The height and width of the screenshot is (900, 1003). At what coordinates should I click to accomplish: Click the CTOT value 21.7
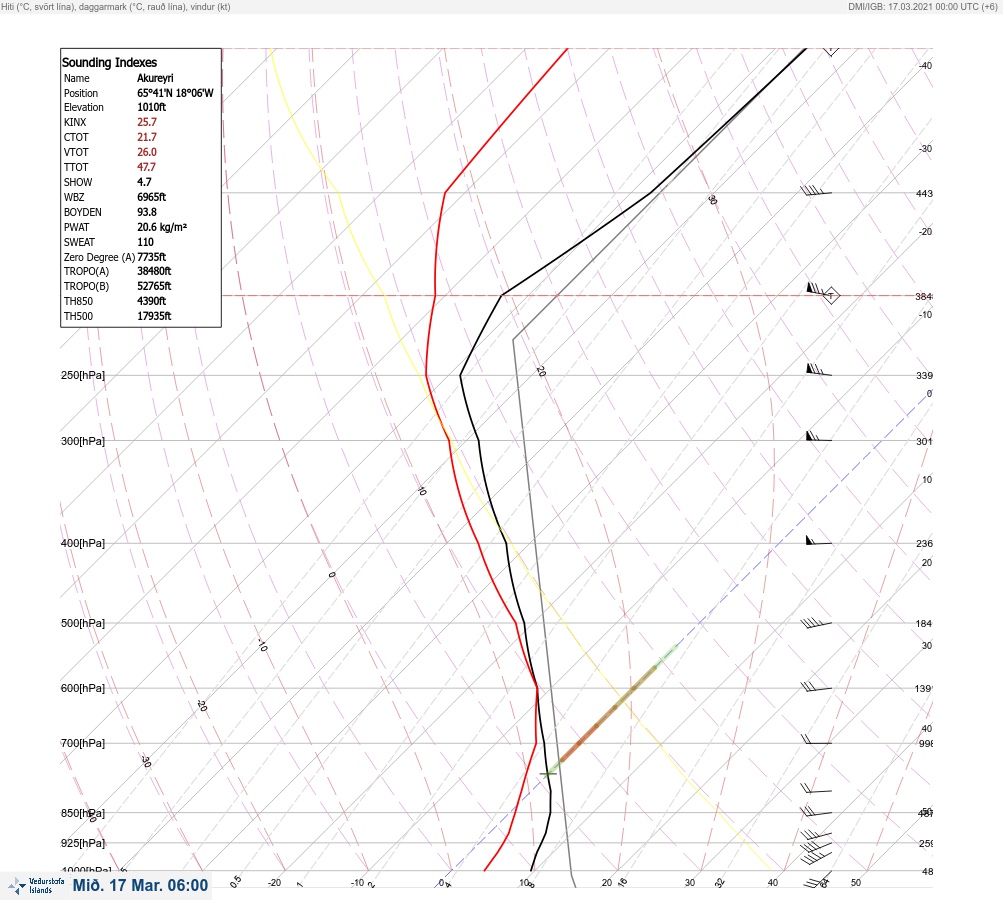click(x=146, y=137)
